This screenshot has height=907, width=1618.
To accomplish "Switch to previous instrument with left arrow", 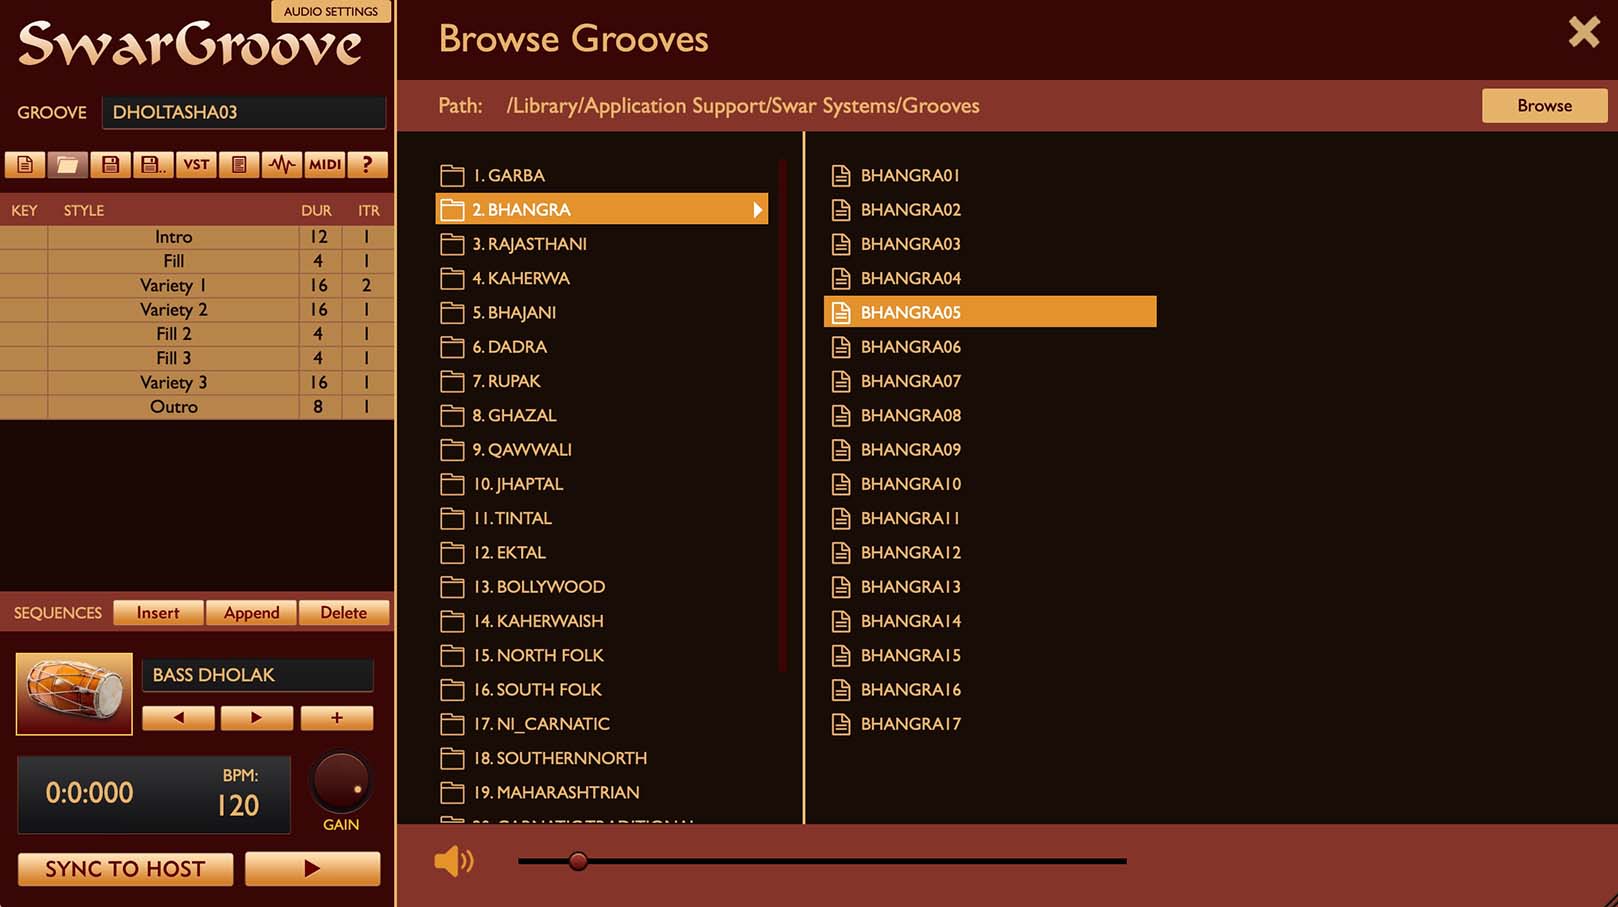I will pyautogui.click(x=178, y=718).
